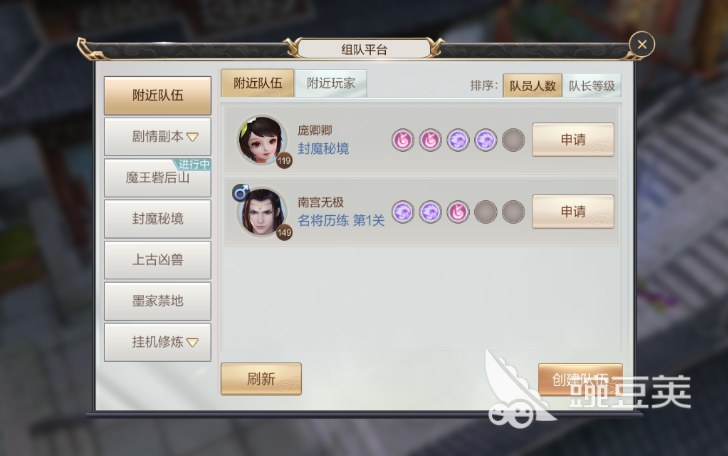Expand the 剧情副本 category
This screenshot has height=456, width=728.
[157, 137]
